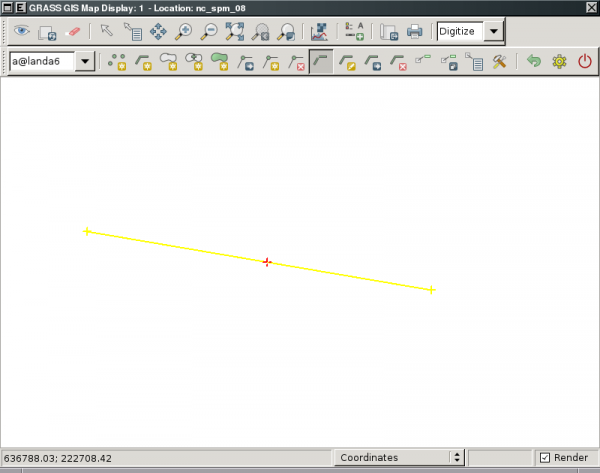Click the Edit line/boundary tool button

pyautogui.click(x=322, y=62)
